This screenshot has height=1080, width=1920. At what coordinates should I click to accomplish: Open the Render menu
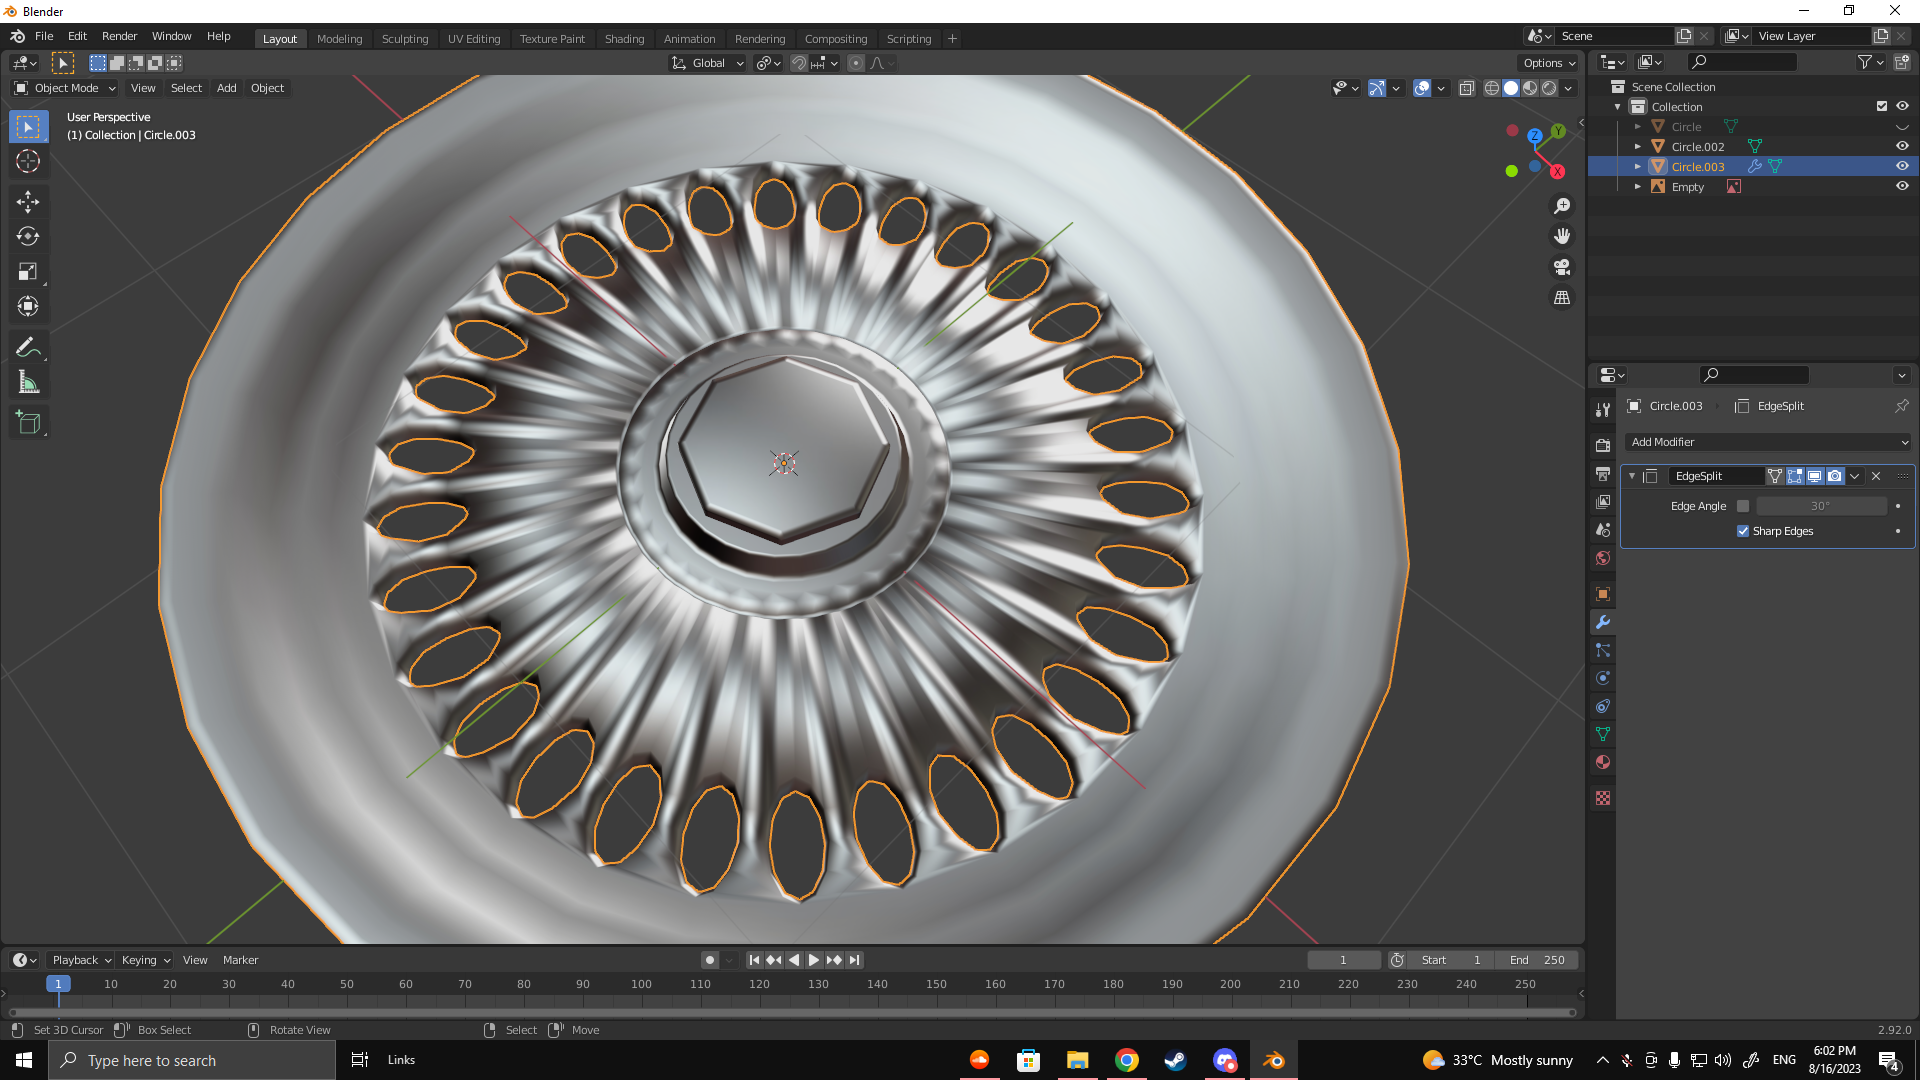click(119, 36)
